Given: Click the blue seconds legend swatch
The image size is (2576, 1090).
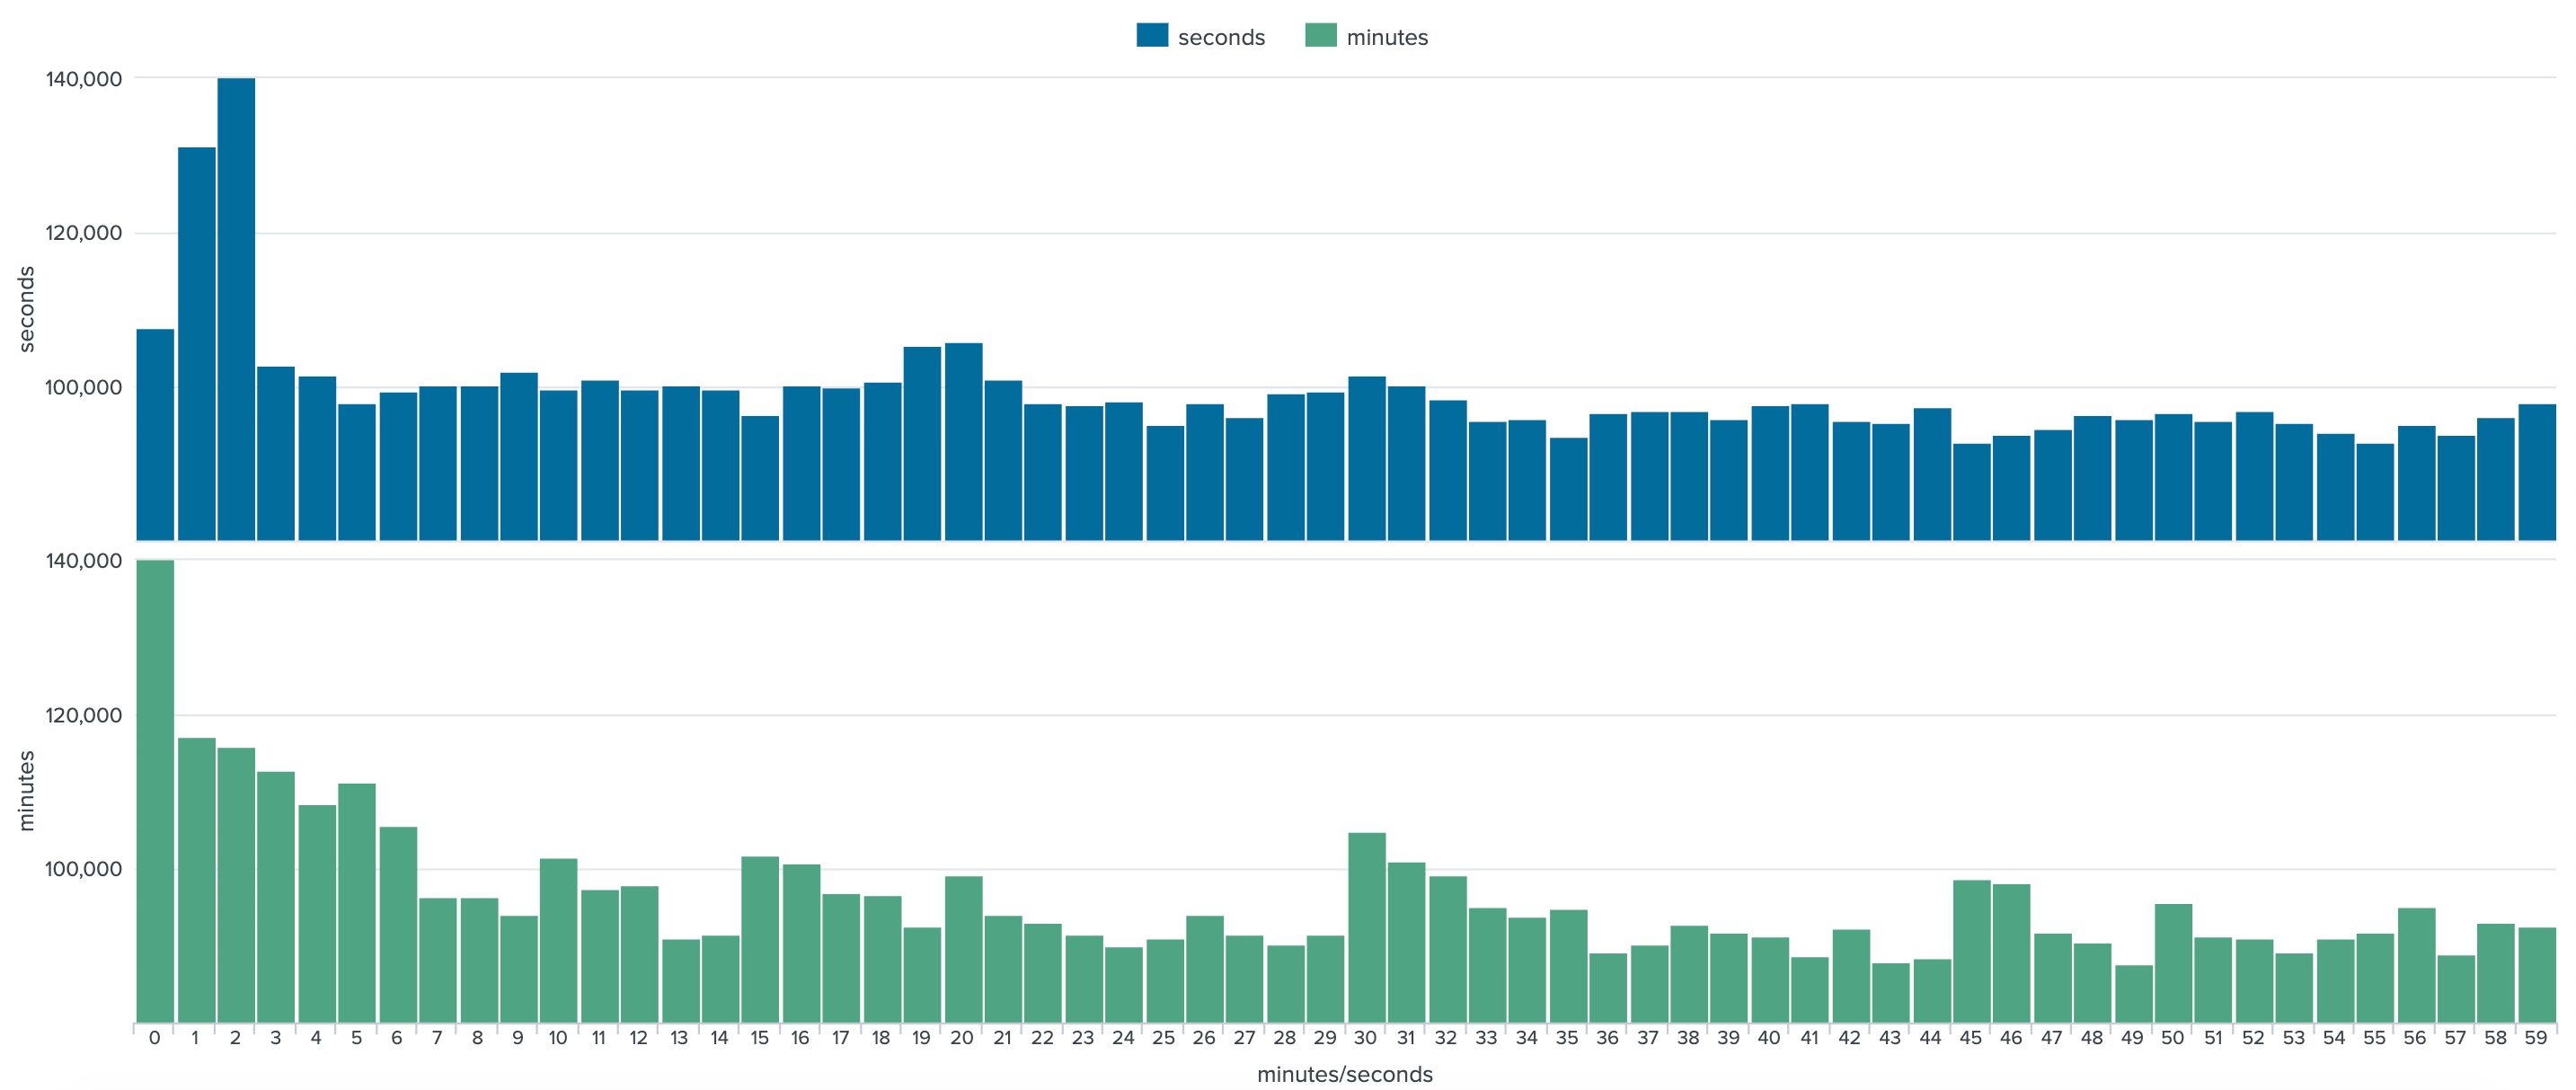Looking at the screenshot, I should point(1152,36).
